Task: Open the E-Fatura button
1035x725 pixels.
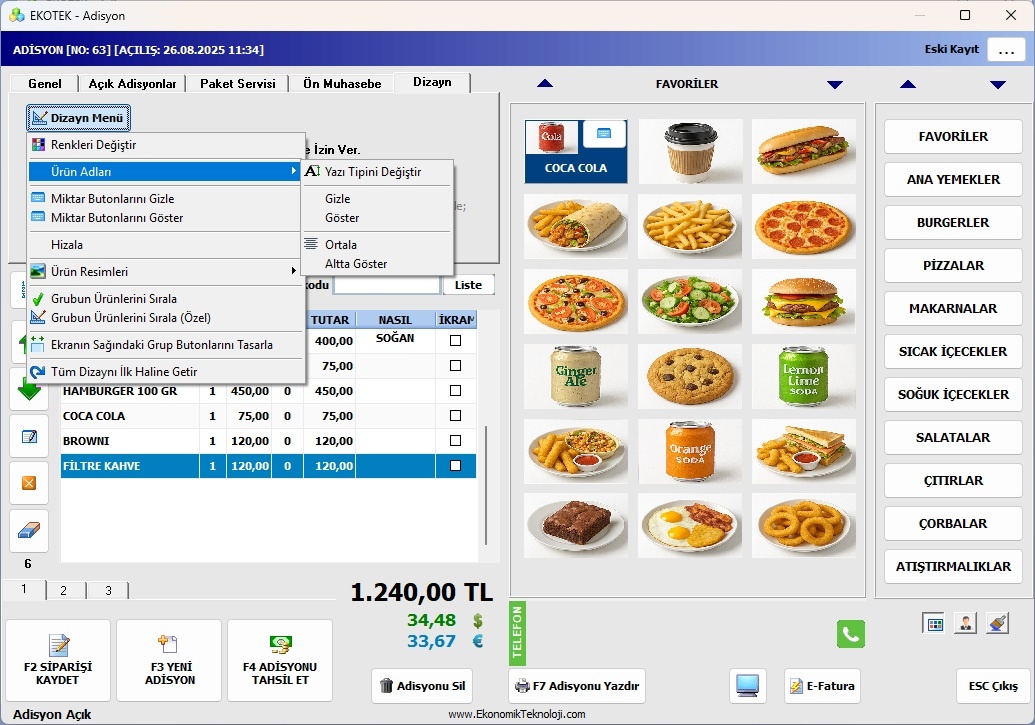Action: tap(822, 686)
